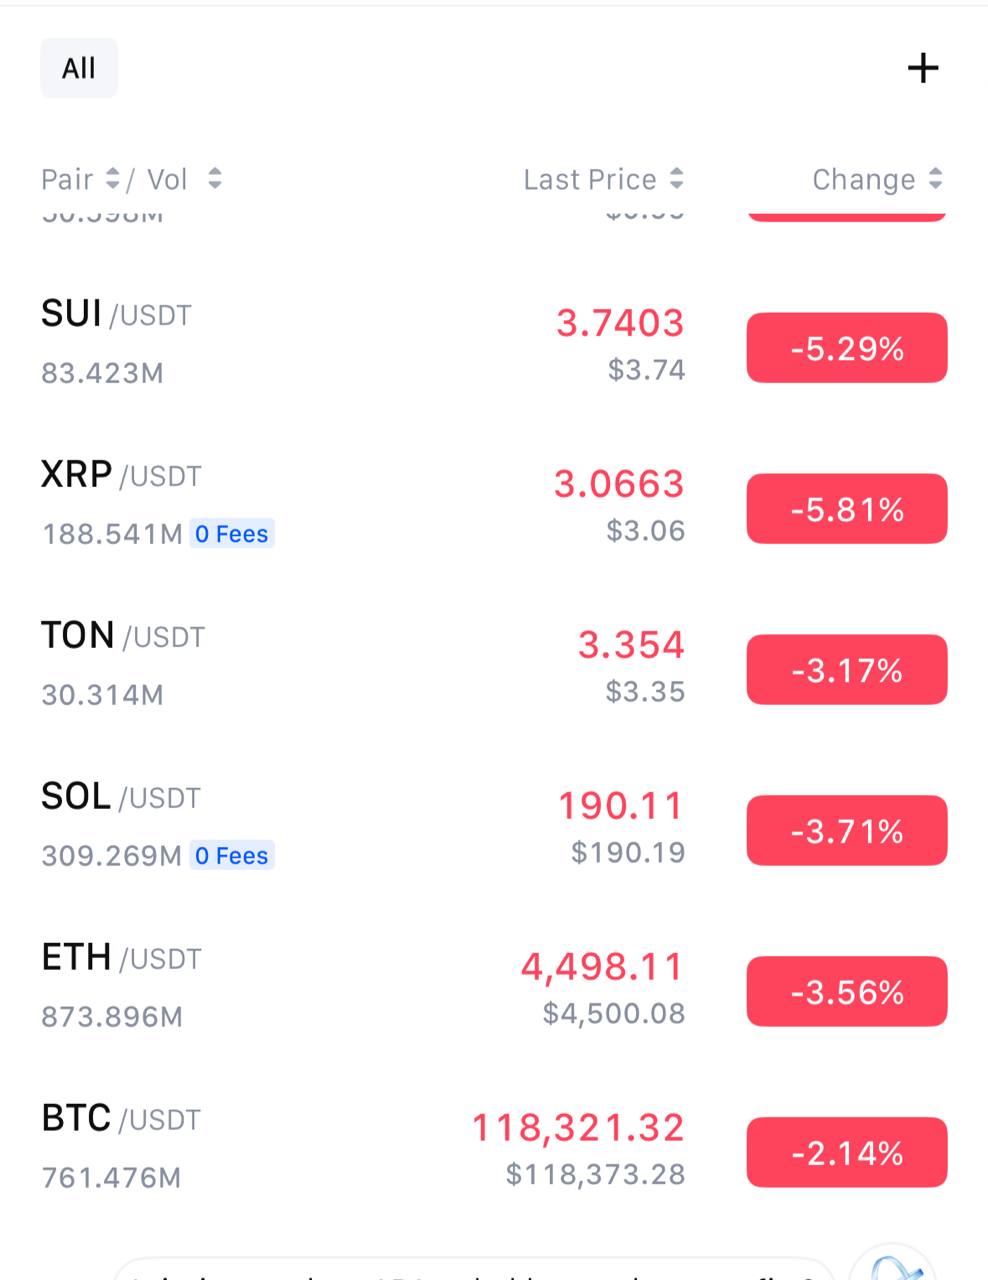Click the BTC 118,321.32 last price
Screen dimensions: 988x1280
[x=578, y=1128]
